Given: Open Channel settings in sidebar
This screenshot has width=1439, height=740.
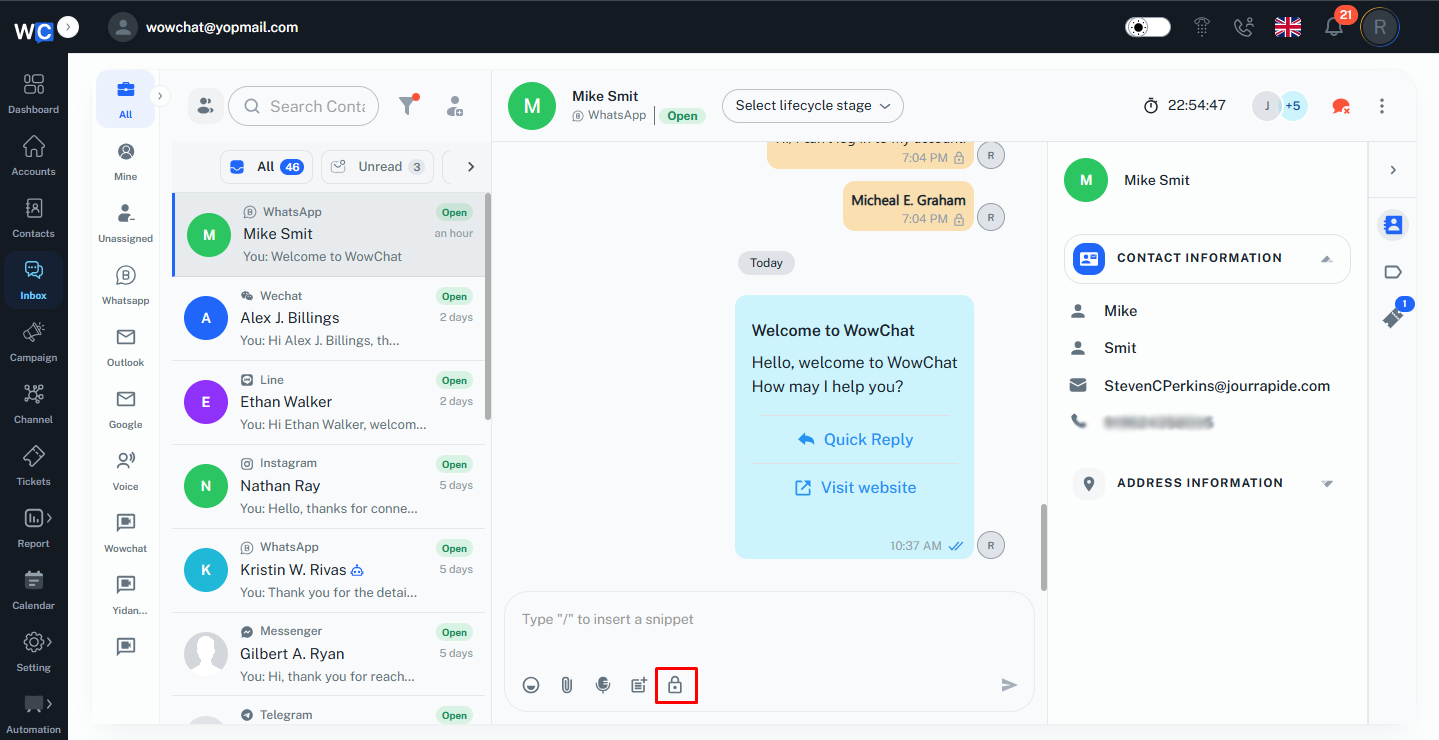Looking at the screenshot, I should point(34,404).
